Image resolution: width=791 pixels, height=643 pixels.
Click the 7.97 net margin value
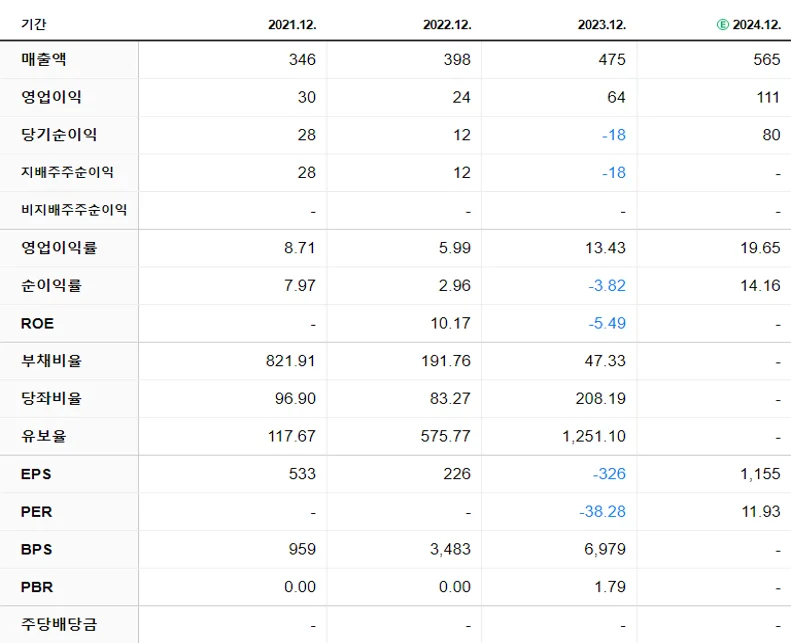click(300, 285)
